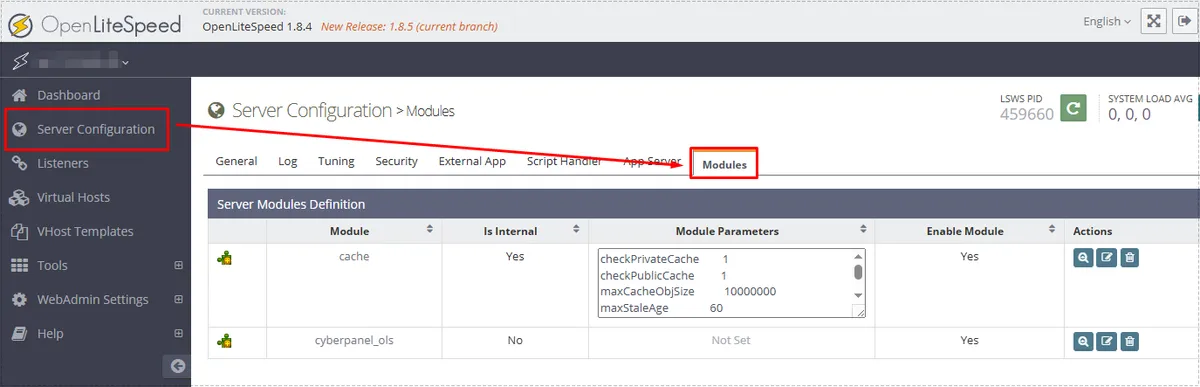Switch to the Tuning tab
This screenshot has height=387, width=1200.
point(336,161)
